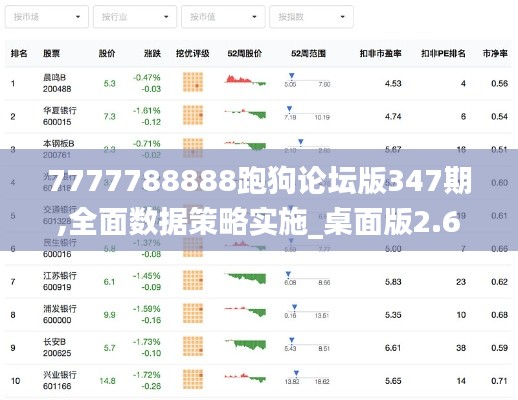Sort by the 52周股价 column header
The width and height of the screenshot is (518, 400).
[245, 53]
